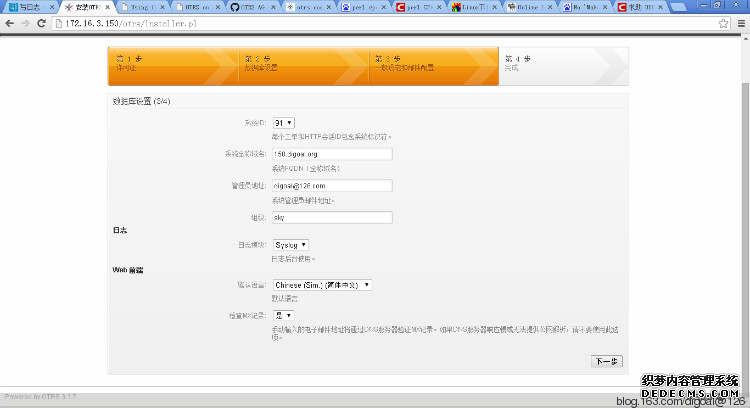Image resolution: width=750 pixels, height=408 pixels.
Task: Click wizard step 第1步 许可证
Action: click(x=173, y=66)
